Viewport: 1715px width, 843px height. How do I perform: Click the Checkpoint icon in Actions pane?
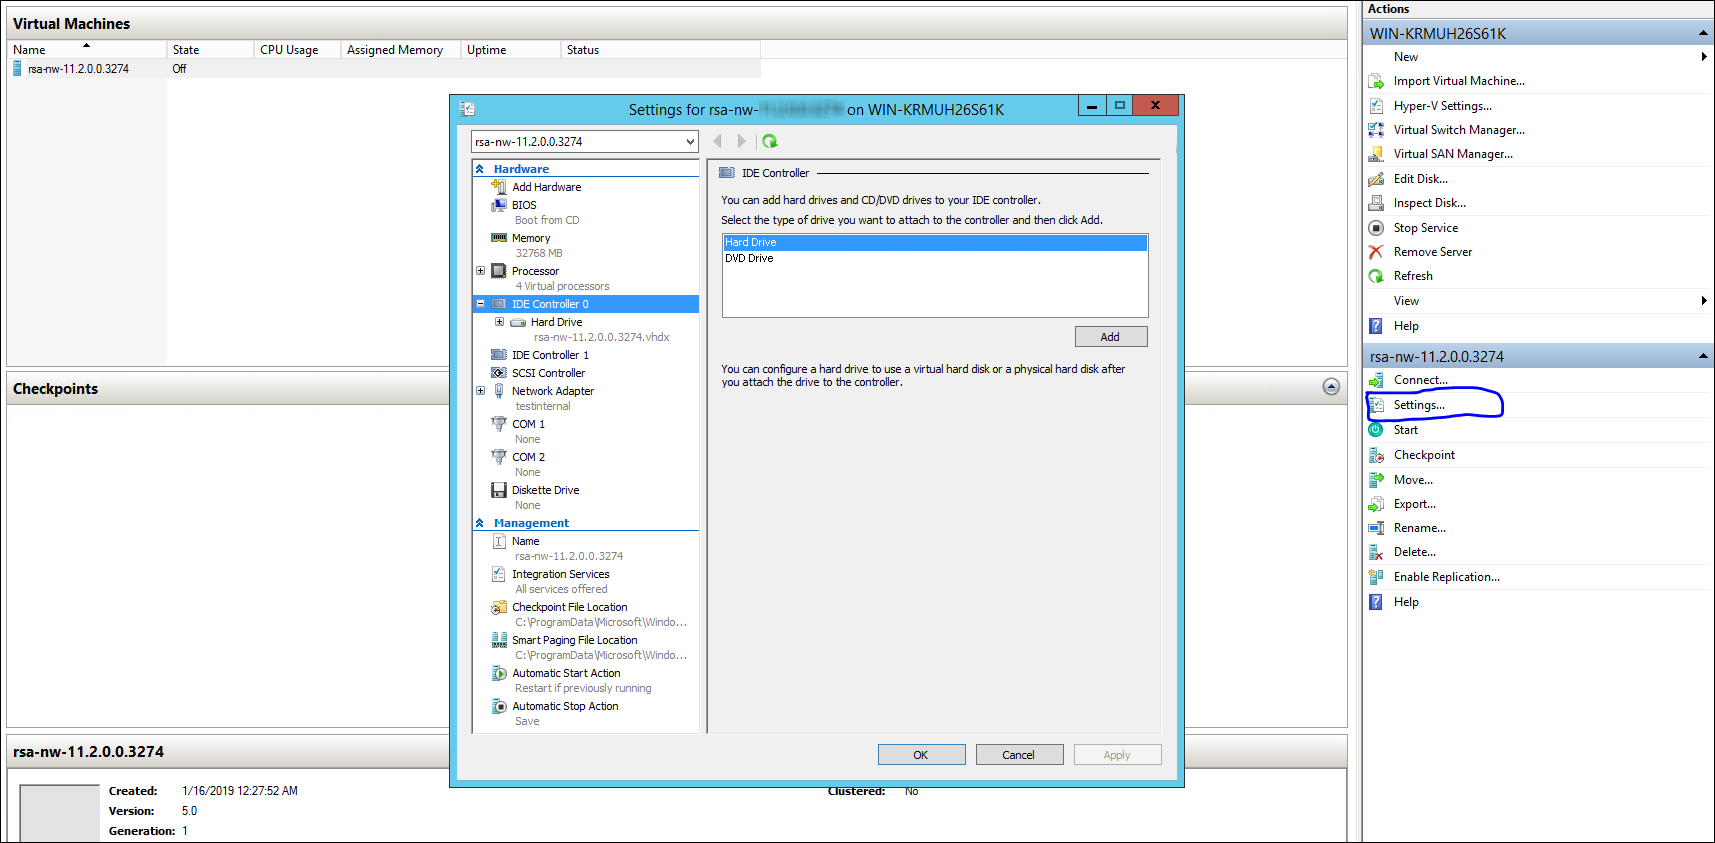point(1376,455)
